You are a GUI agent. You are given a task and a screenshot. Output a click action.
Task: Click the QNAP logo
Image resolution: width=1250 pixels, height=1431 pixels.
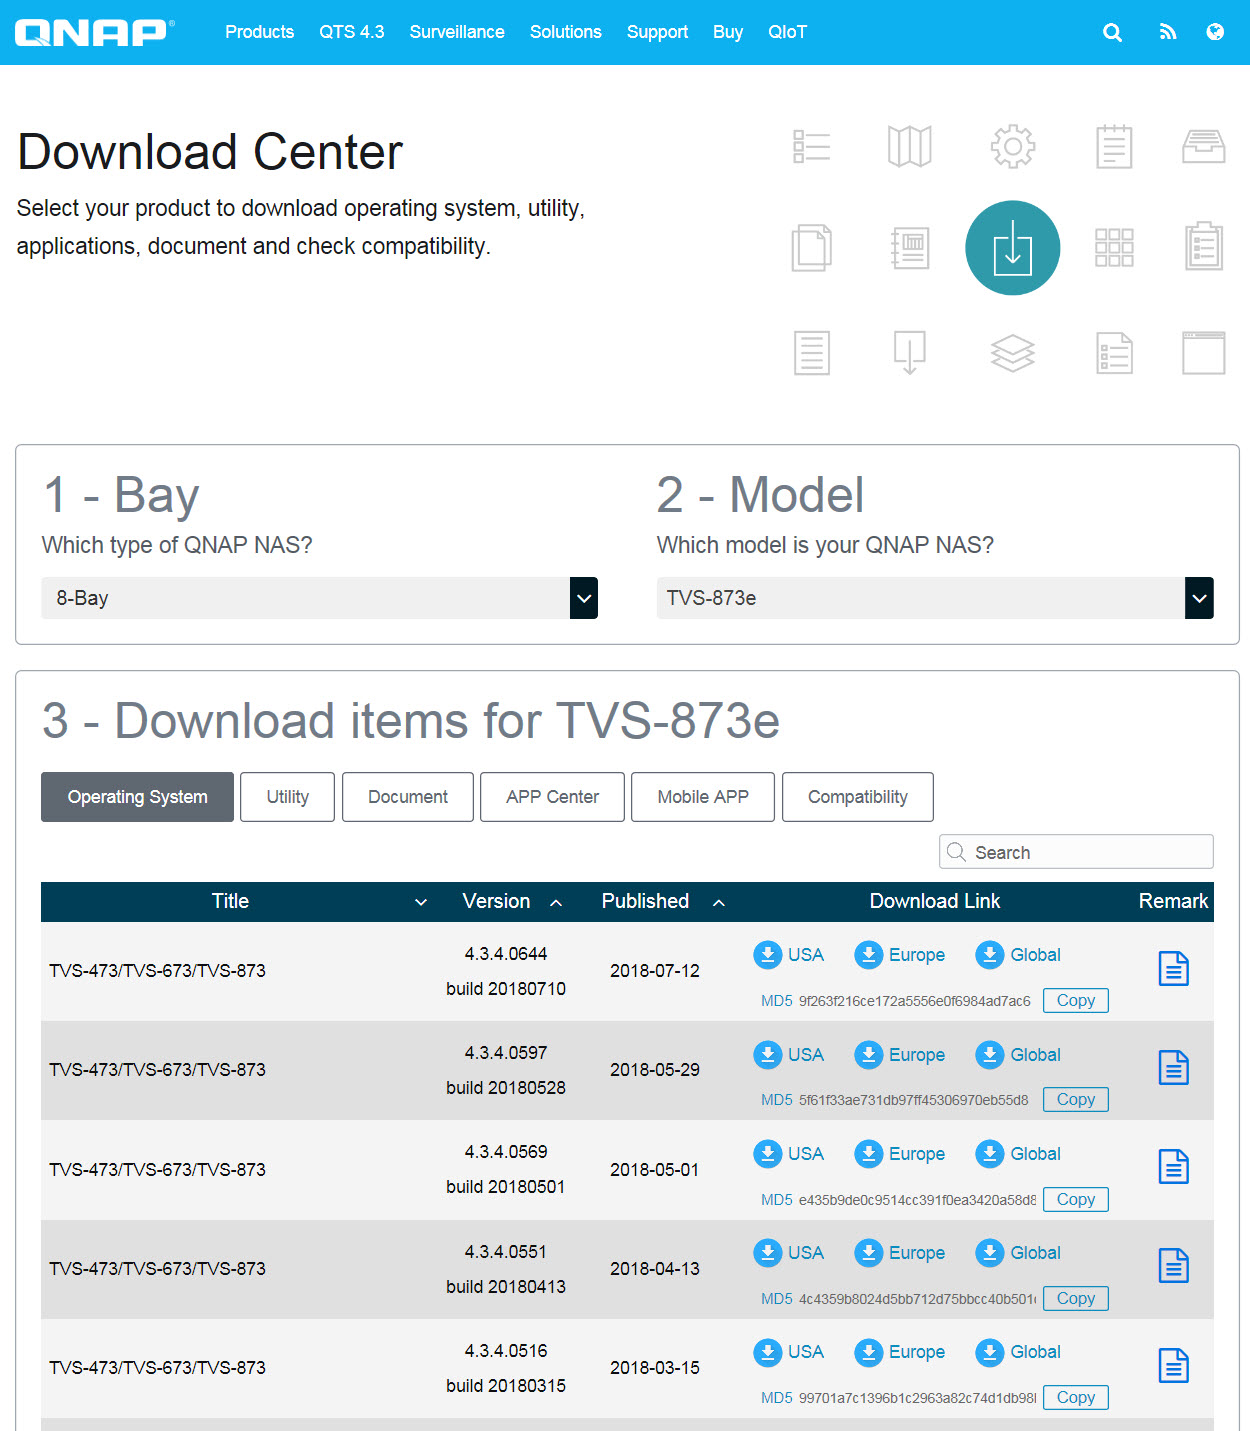point(94,32)
